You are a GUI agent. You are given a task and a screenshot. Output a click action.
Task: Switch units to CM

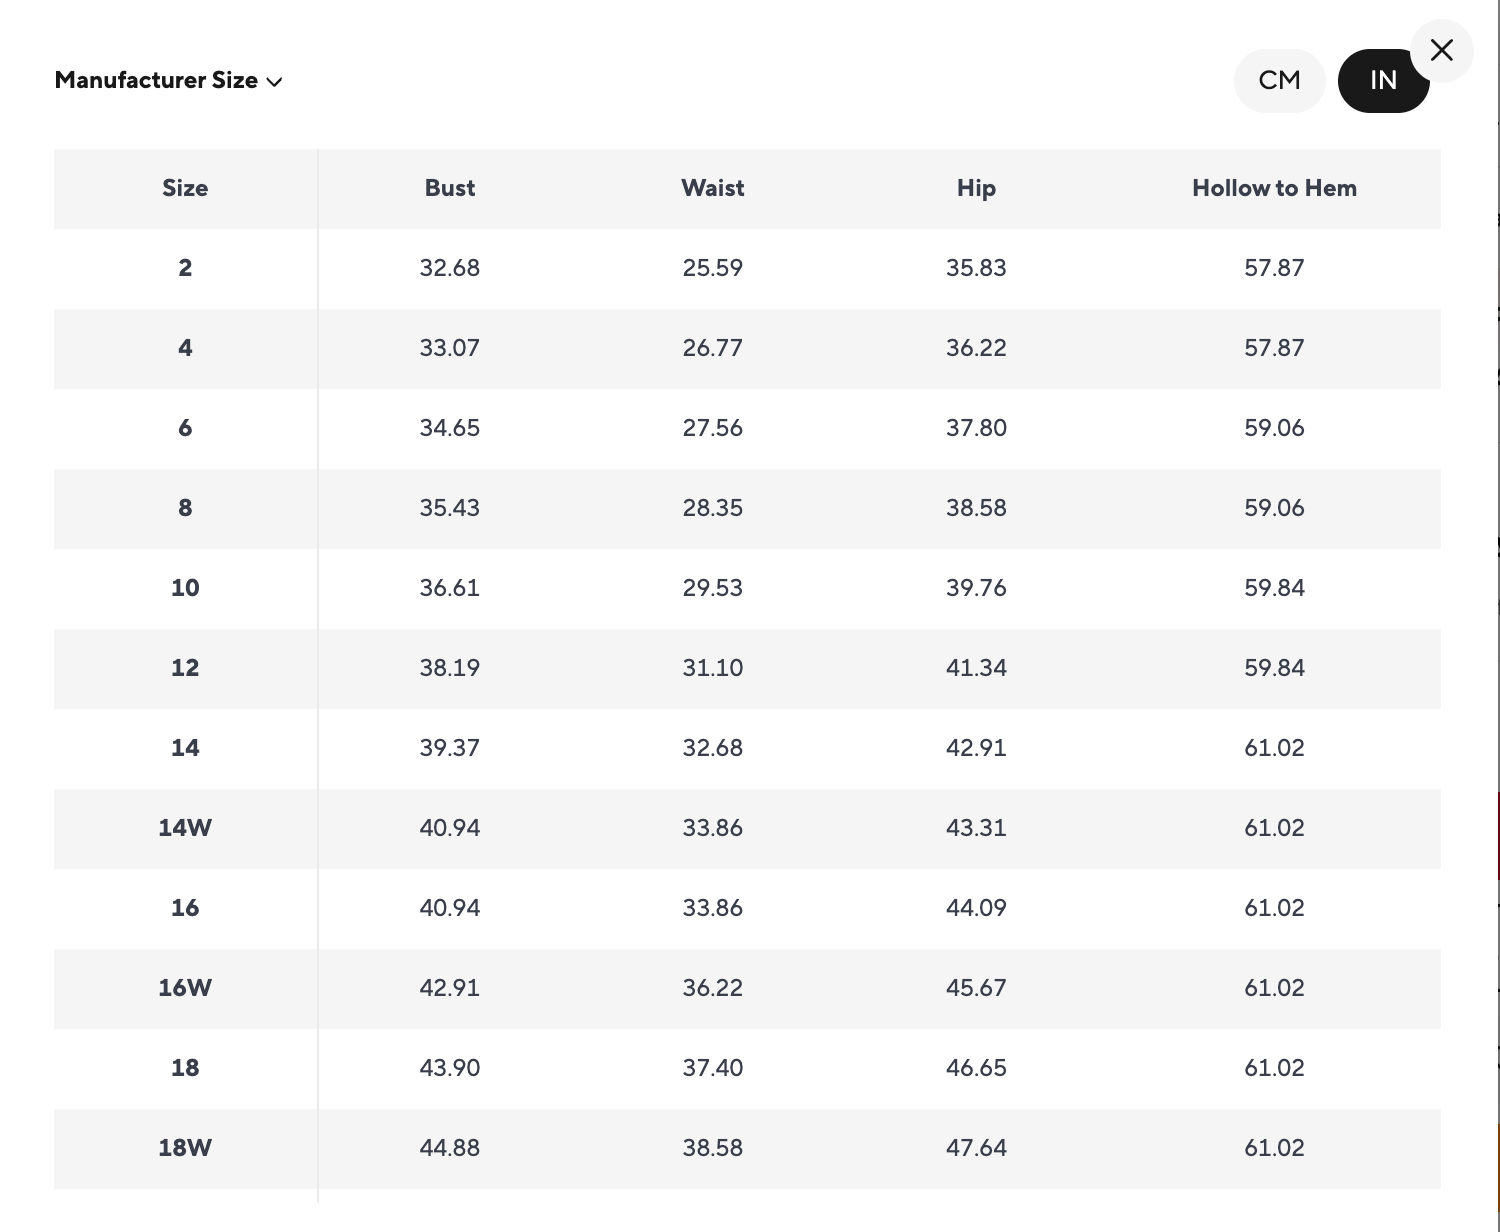coord(1279,80)
